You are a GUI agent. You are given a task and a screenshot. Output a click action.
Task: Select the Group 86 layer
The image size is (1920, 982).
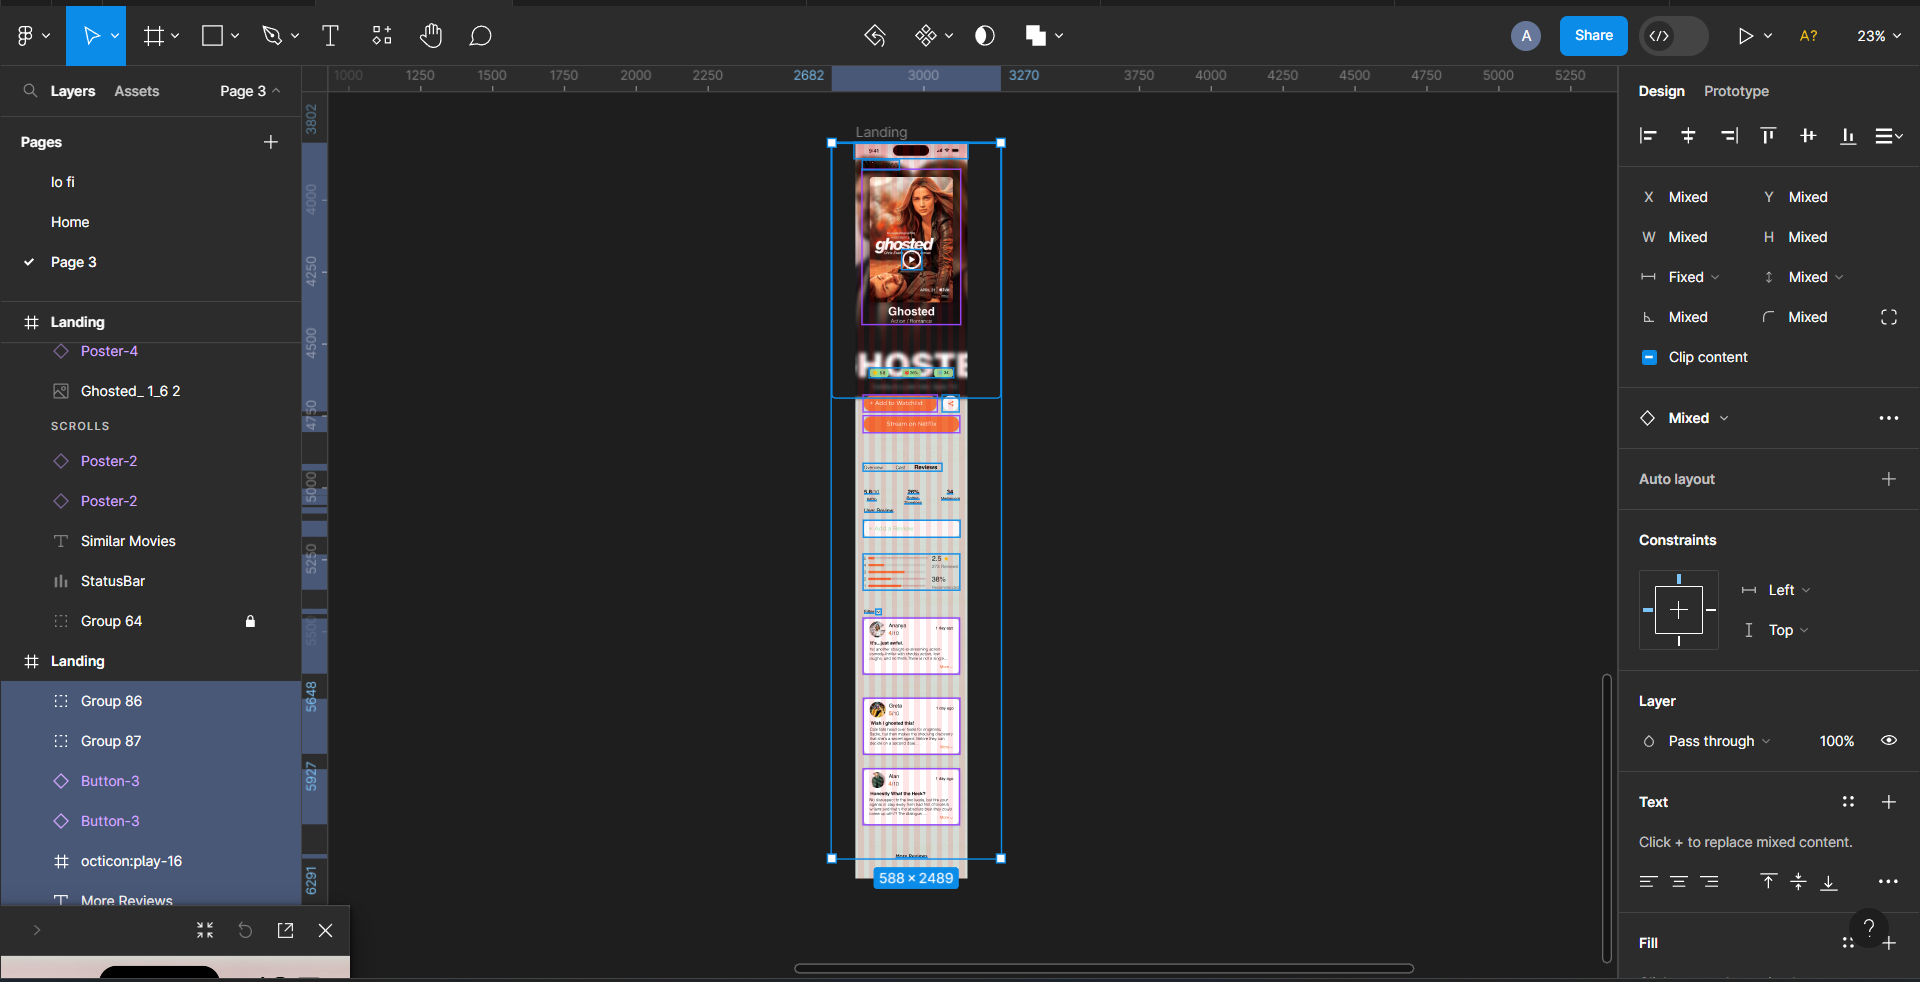pyautogui.click(x=150, y=701)
